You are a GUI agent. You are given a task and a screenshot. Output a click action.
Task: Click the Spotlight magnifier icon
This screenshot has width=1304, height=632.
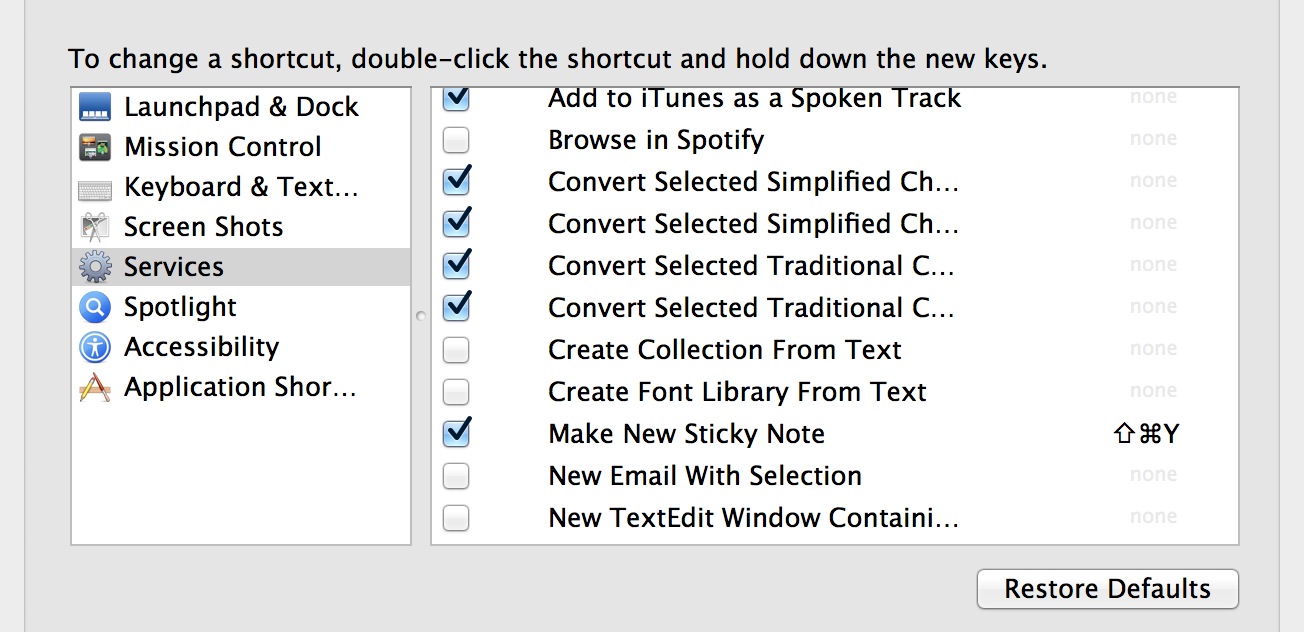tap(94, 307)
